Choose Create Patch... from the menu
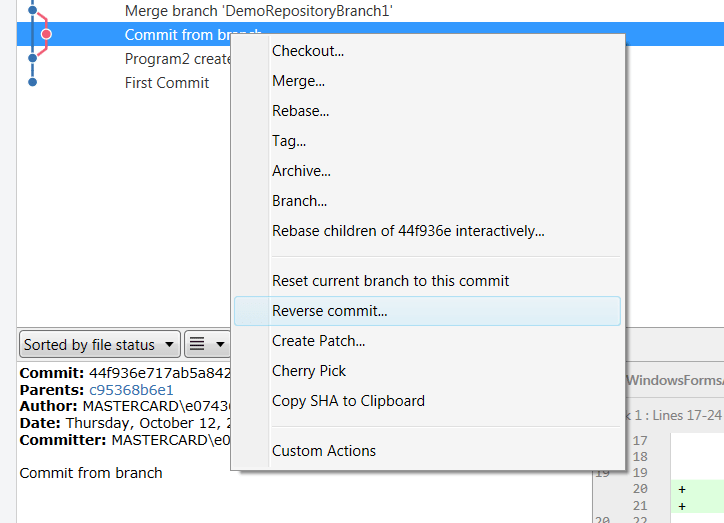Screen dimensions: 724x523 click(x=318, y=341)
